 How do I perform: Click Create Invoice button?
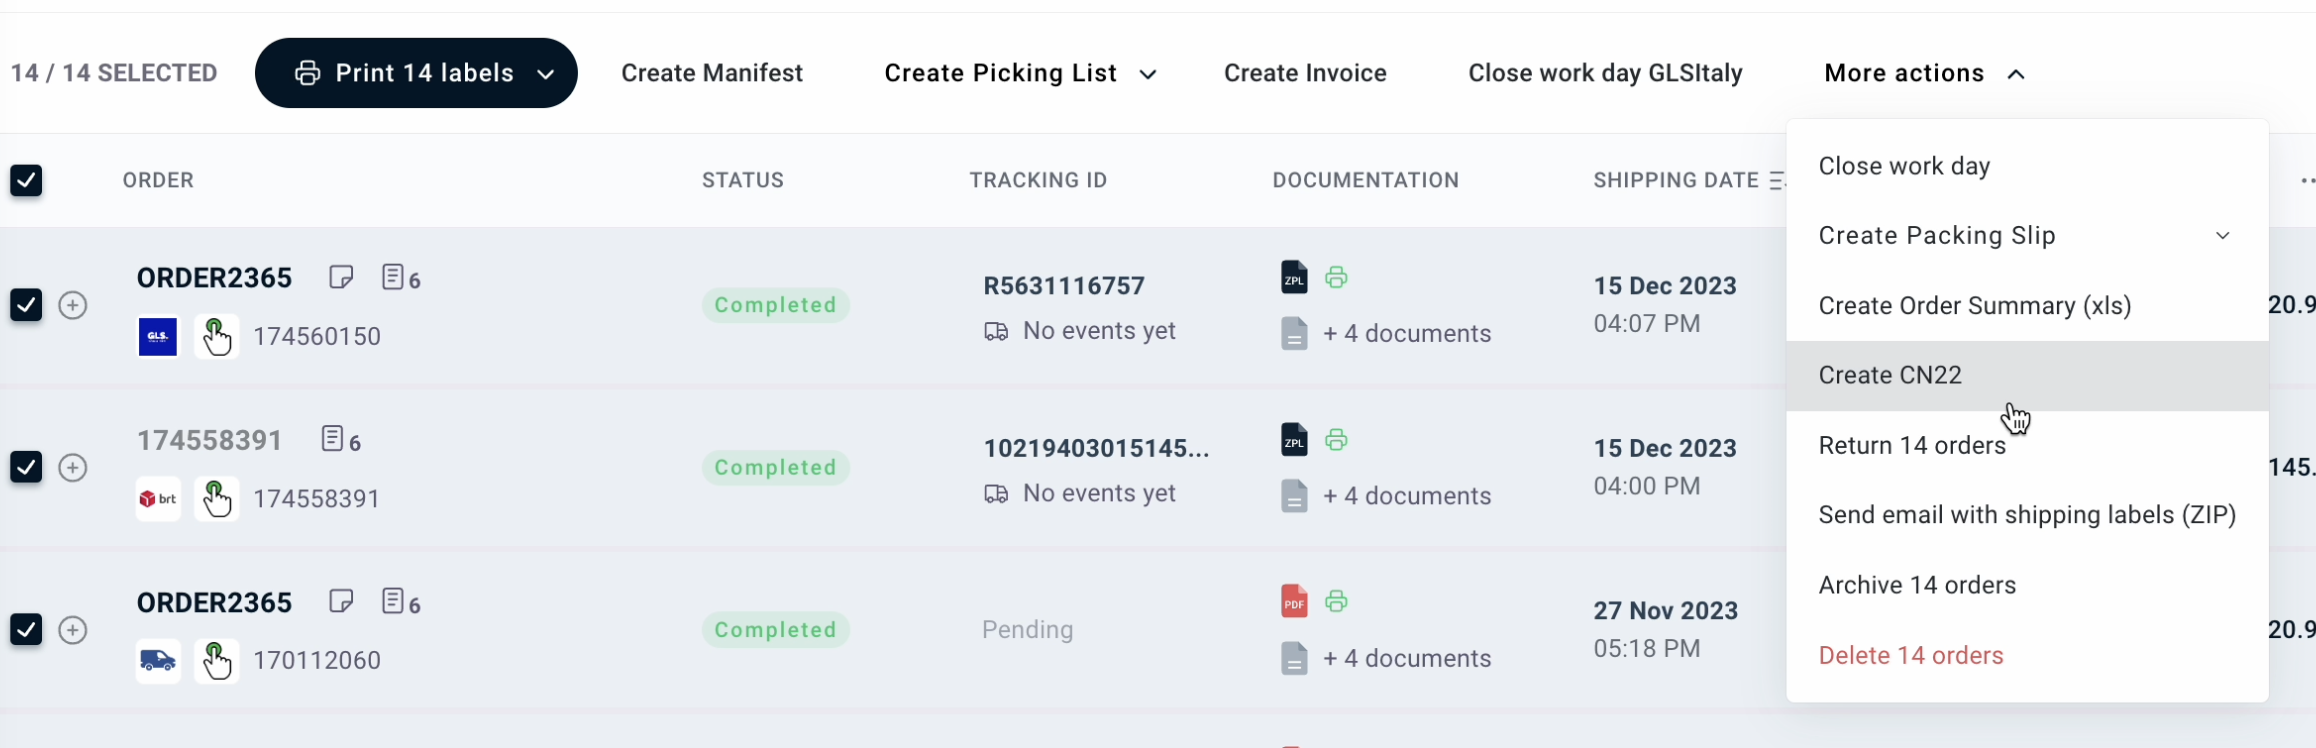(x=1305, y=73)
